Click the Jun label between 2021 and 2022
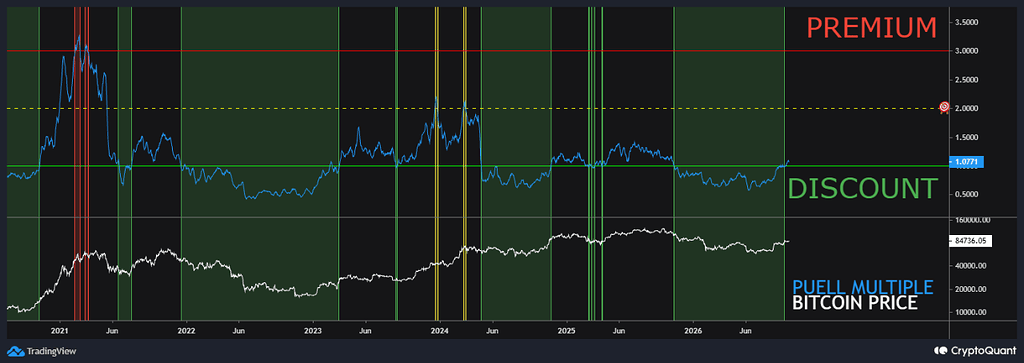 (113, 331)
